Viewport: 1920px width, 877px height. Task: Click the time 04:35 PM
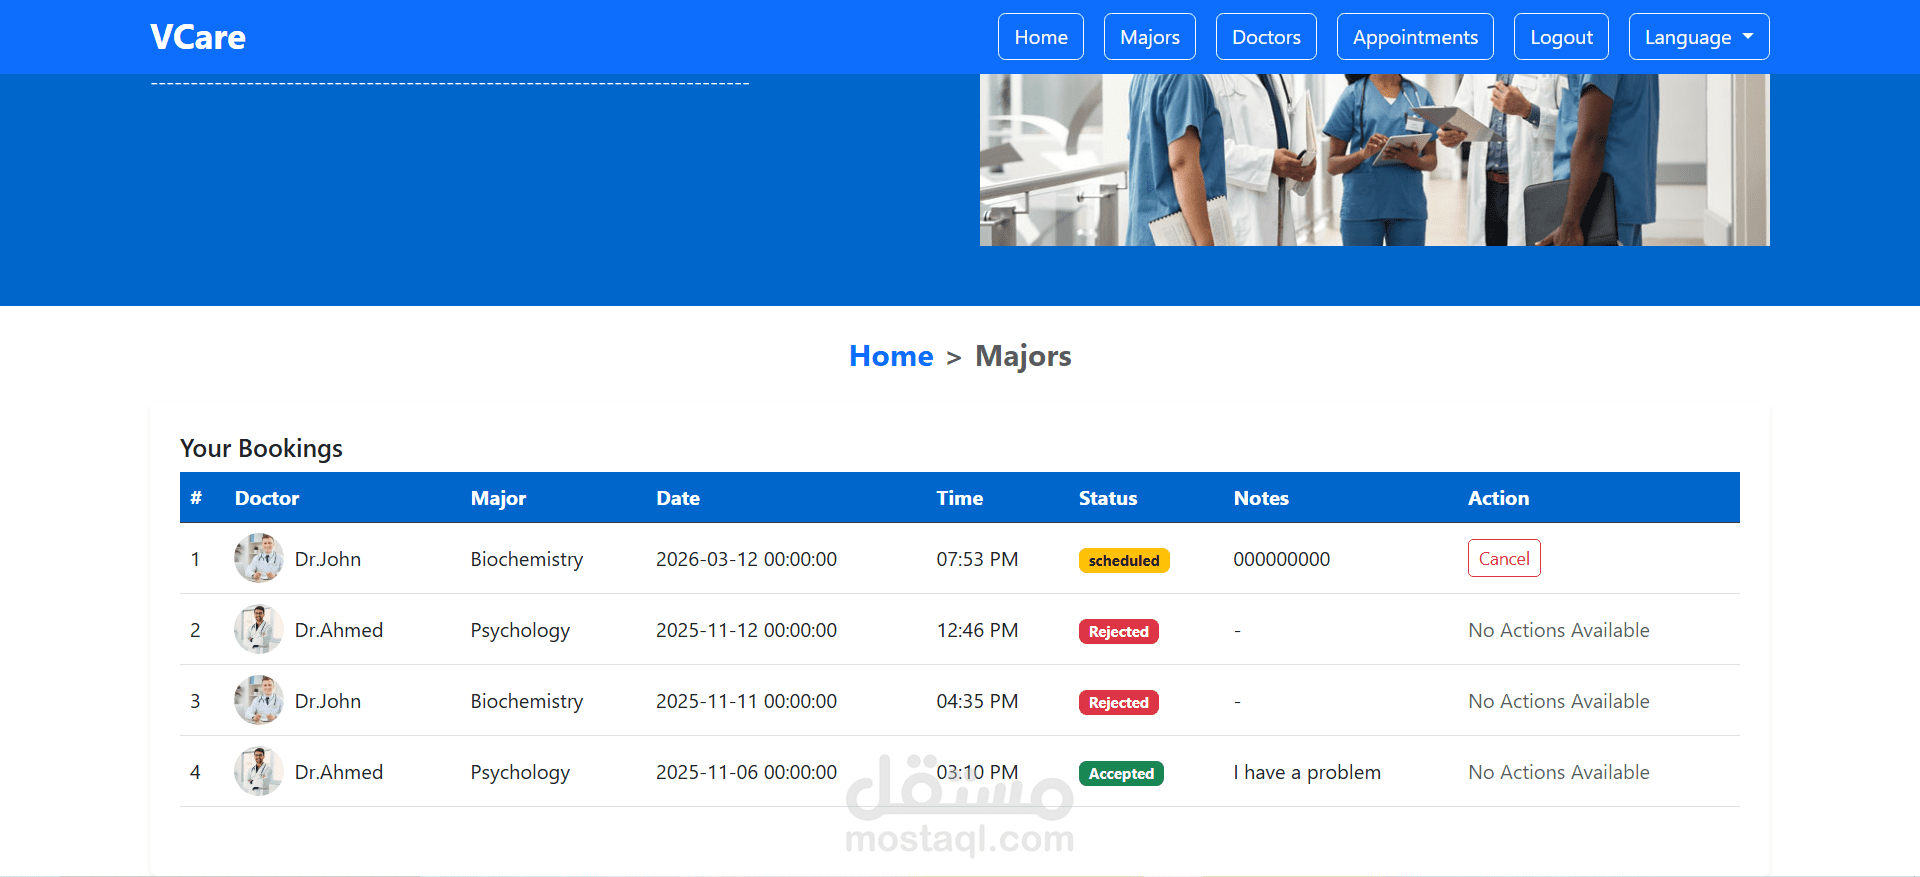(x=977, y=701)
